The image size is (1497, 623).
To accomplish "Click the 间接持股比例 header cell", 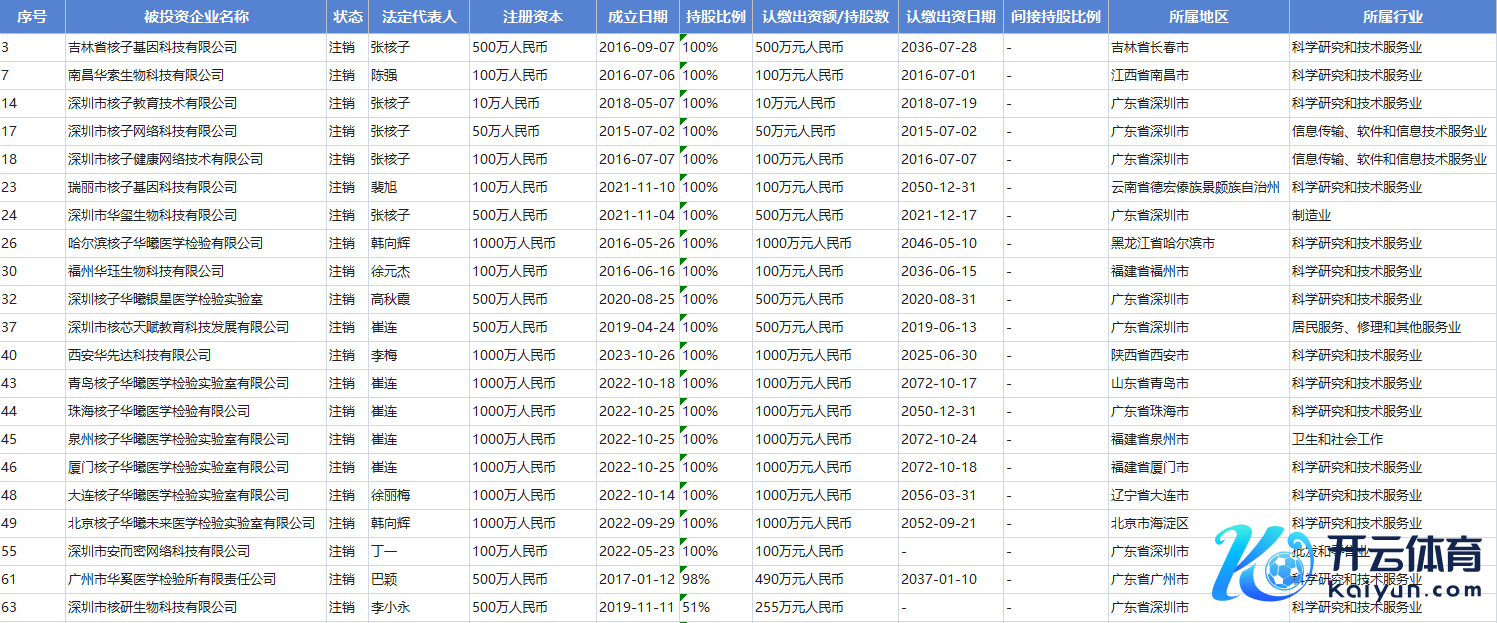I will (x=1055, y=17).
